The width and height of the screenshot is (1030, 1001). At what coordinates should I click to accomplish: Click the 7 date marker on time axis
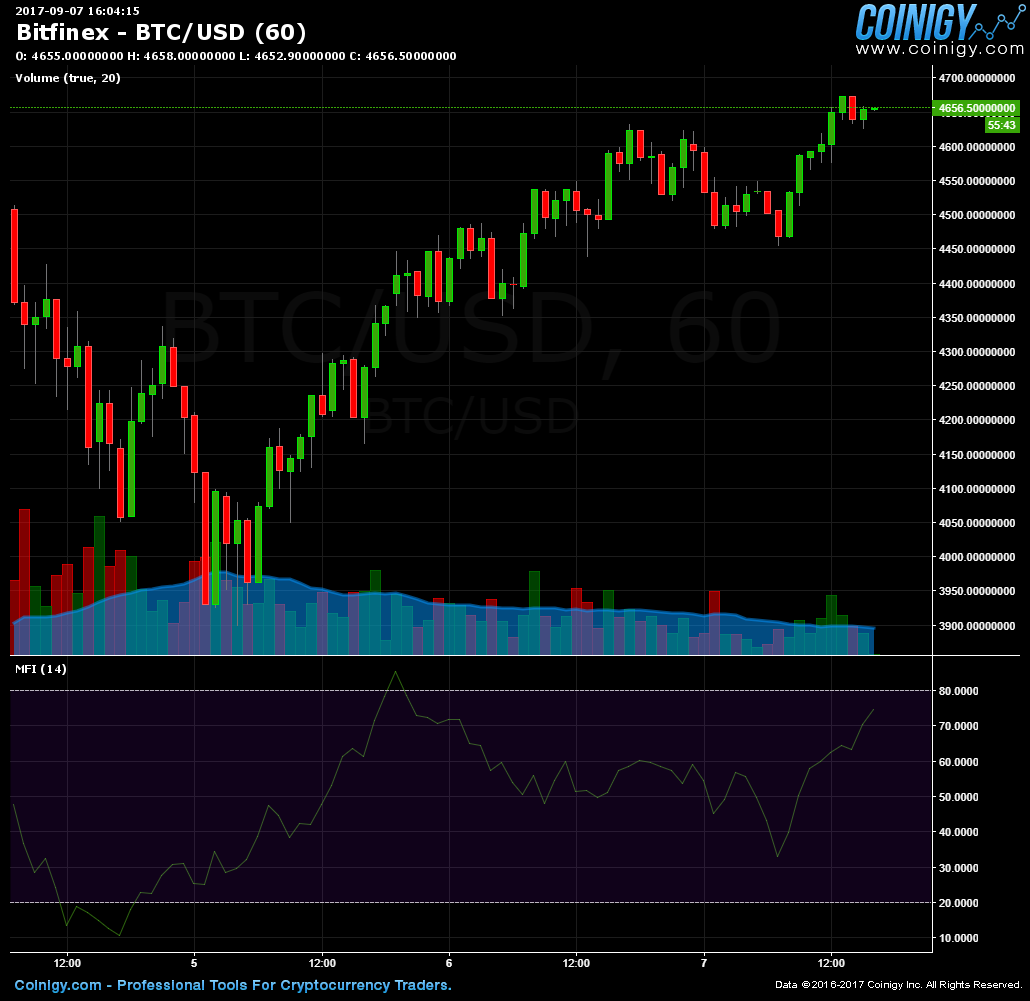704,963
